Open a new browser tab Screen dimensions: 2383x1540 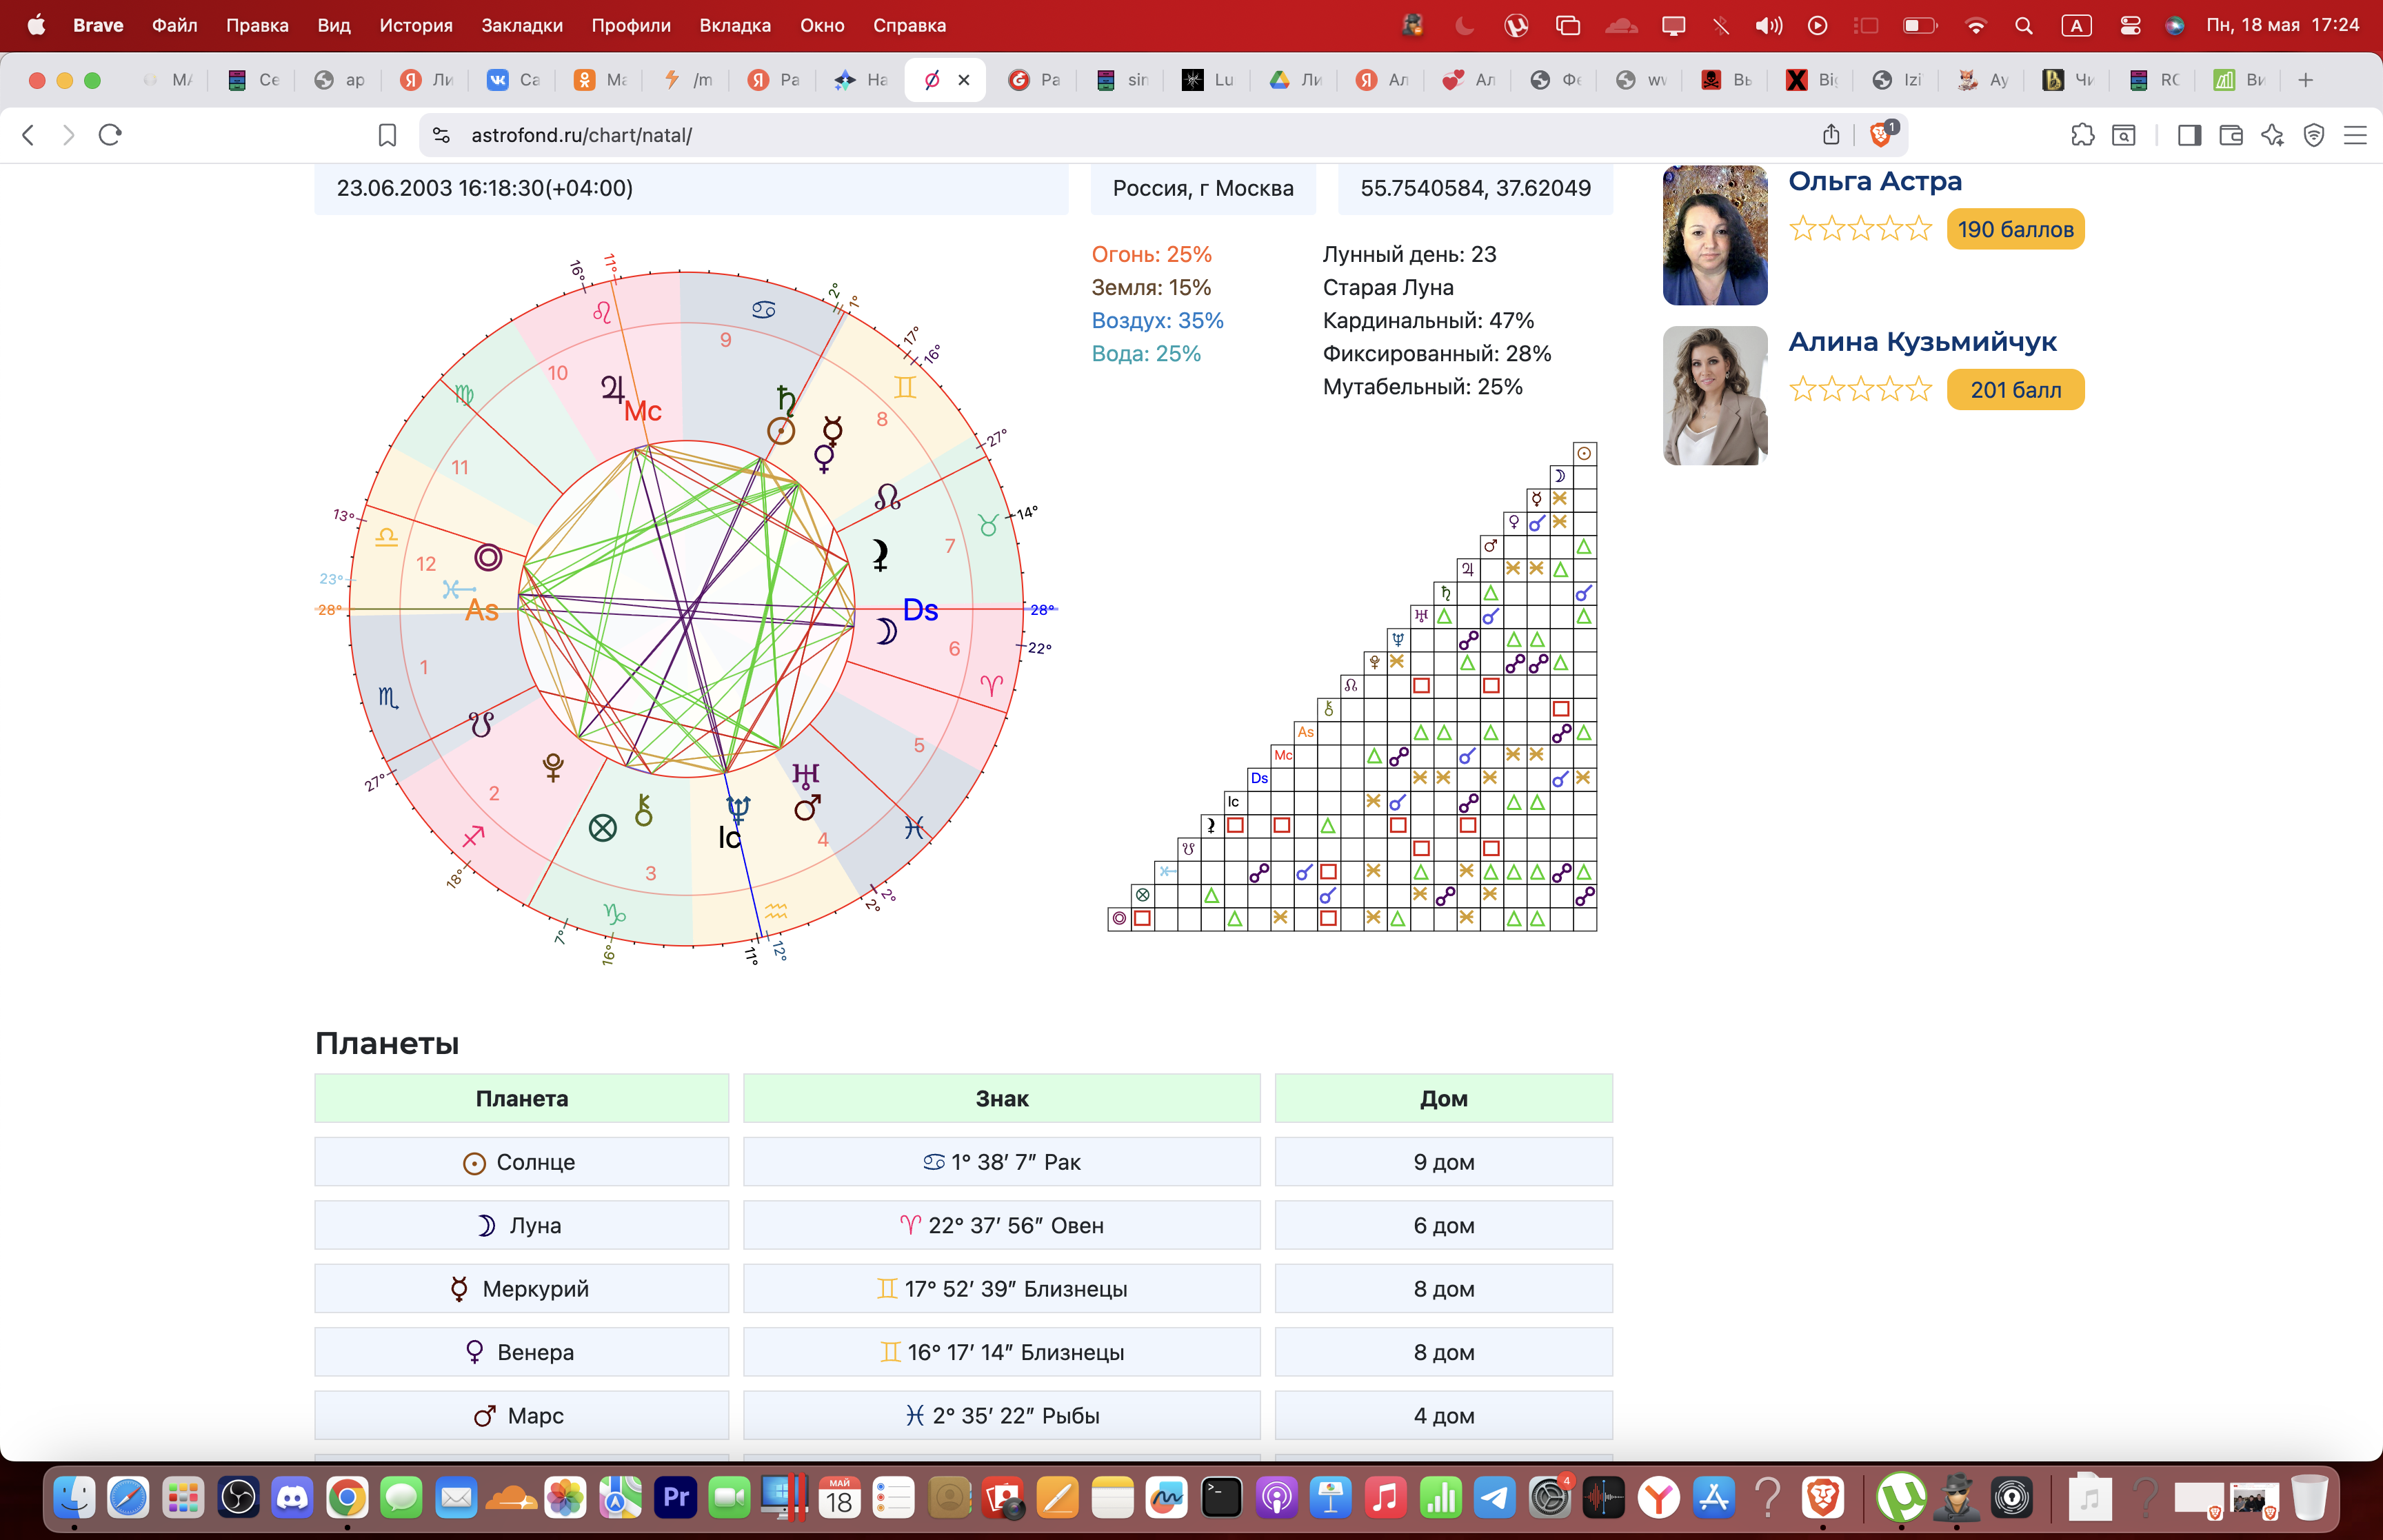click(2306, 80)
